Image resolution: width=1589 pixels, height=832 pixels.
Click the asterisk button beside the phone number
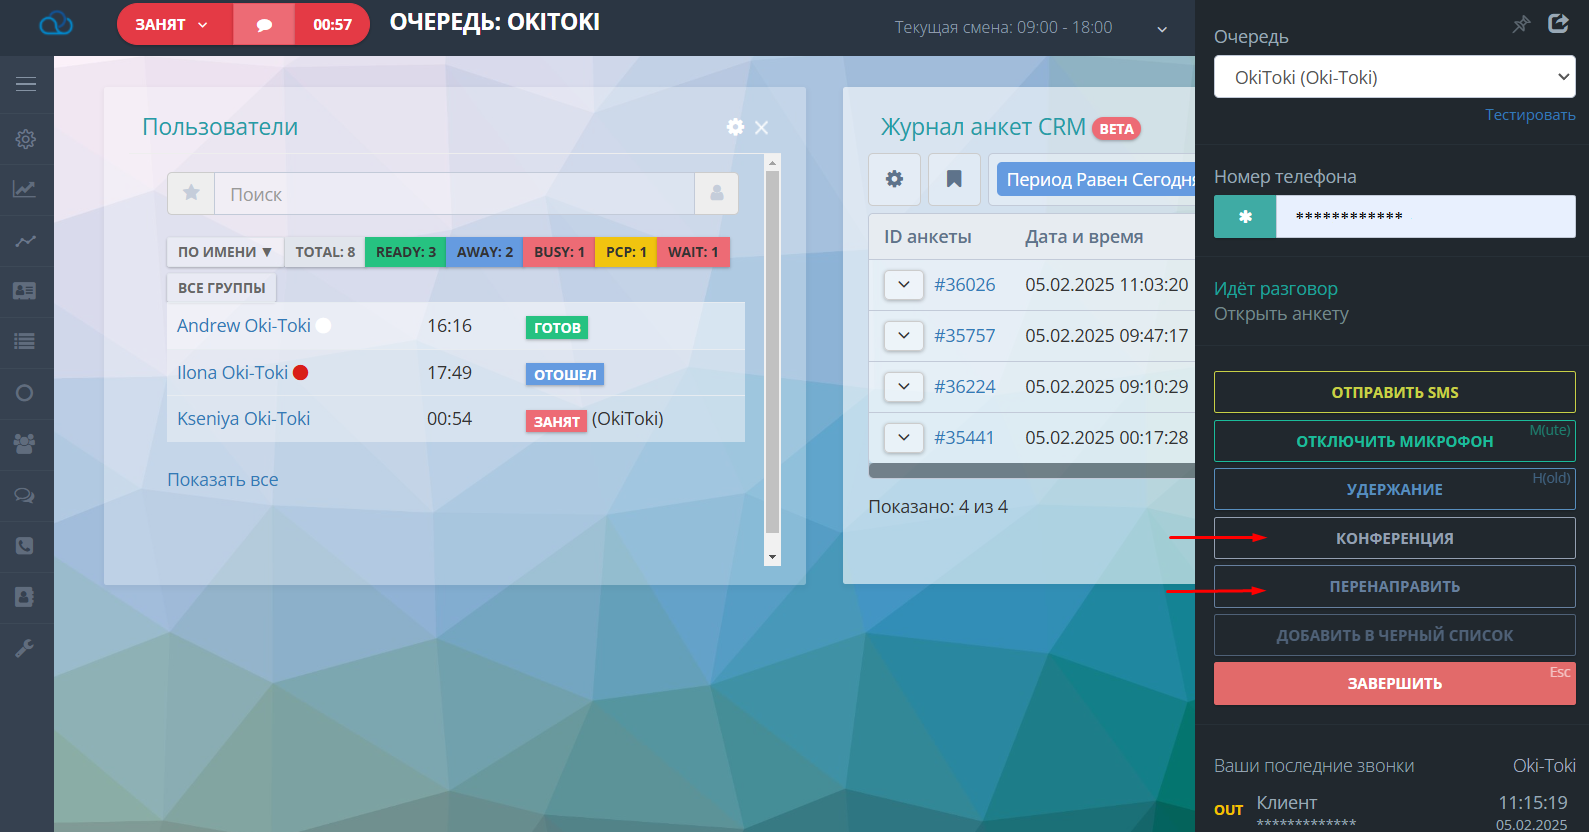tap(1245, 216)
